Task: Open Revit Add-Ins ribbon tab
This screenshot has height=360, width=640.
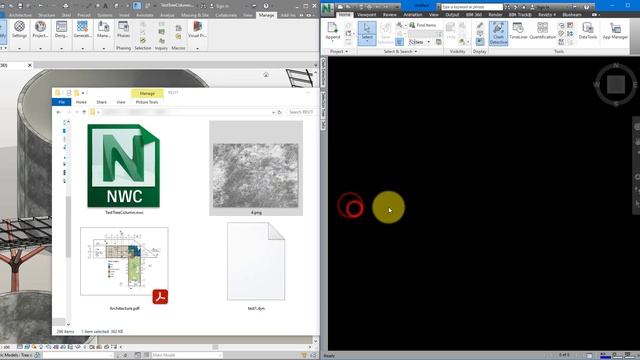Action: pos(288,15)
